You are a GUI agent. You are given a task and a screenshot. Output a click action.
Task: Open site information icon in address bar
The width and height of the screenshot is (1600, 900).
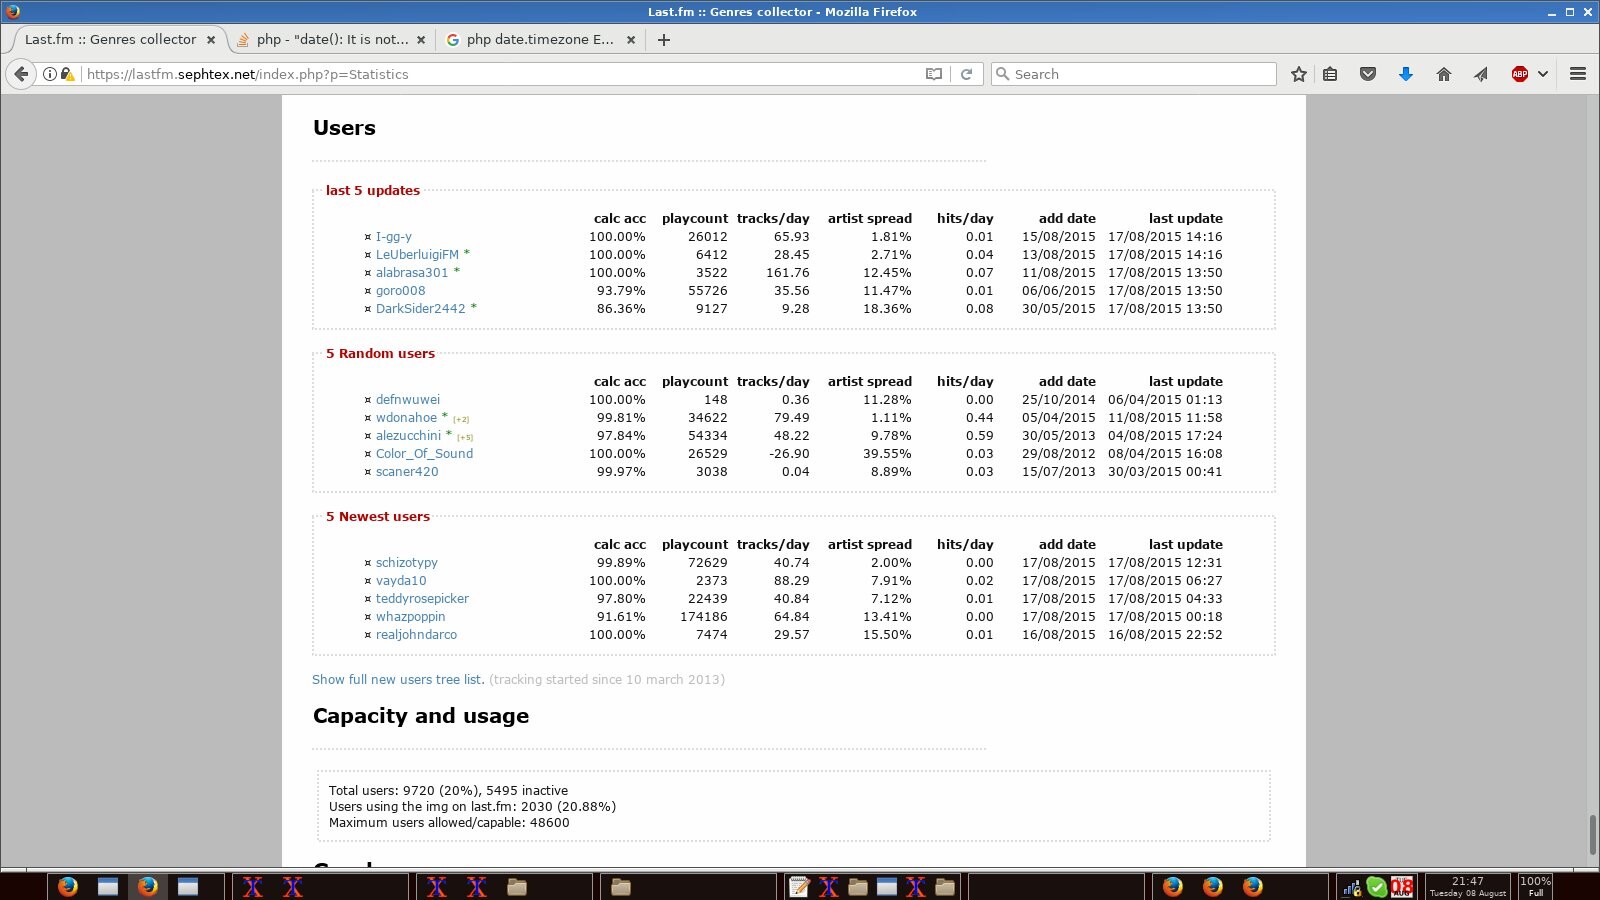(x=49, y=74)
